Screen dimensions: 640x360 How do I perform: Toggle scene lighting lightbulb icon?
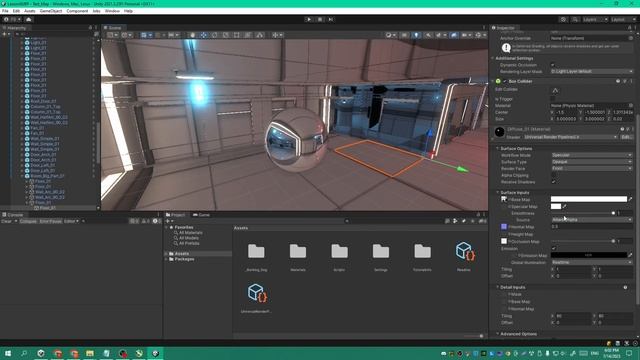pos(416,35)
